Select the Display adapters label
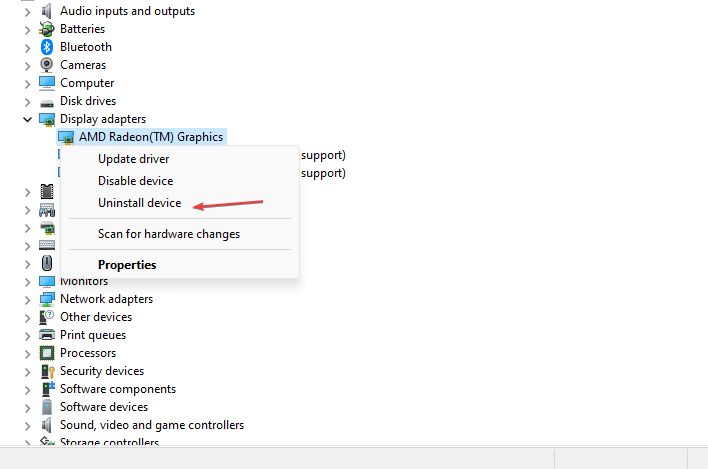The width and height of the screenshot is (708, 469). click(x=103, y=119)
